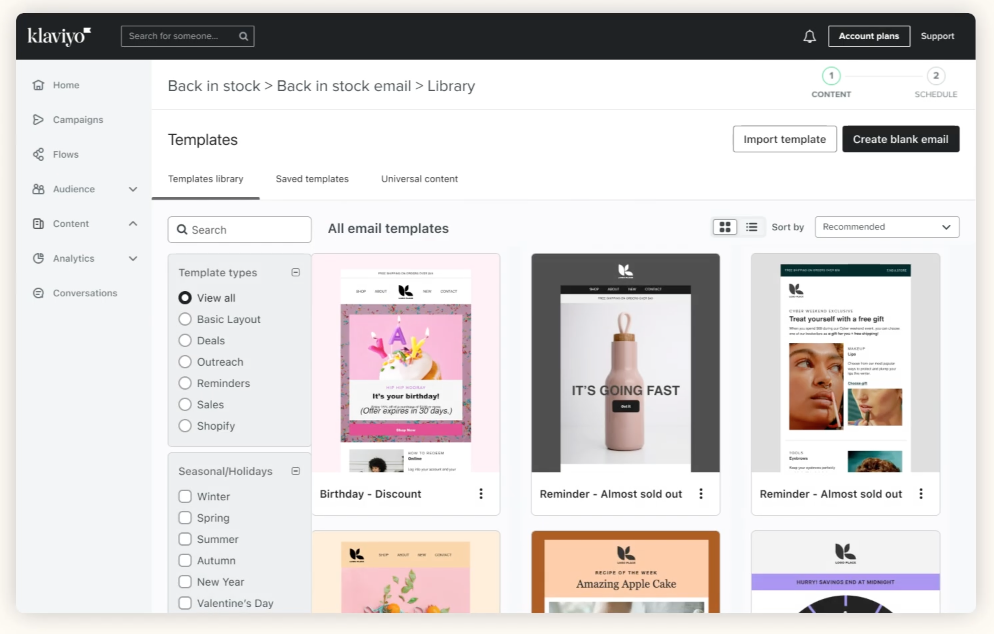The height and width of the screenshot is (634, 994).
Task: Click the Account plans button
Action: tap(869, 36)
